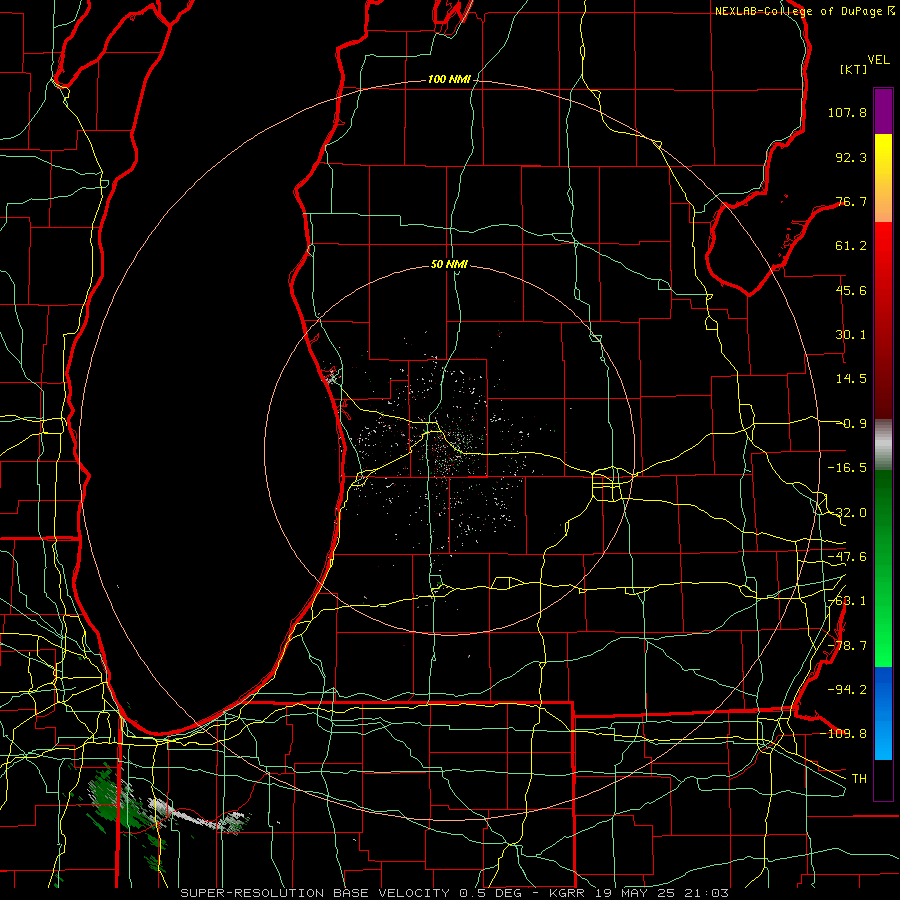The width and height of the screenshot is (900, 900).
Task: Click the 76.7 scale value
Action: click(x=851, y=201)
